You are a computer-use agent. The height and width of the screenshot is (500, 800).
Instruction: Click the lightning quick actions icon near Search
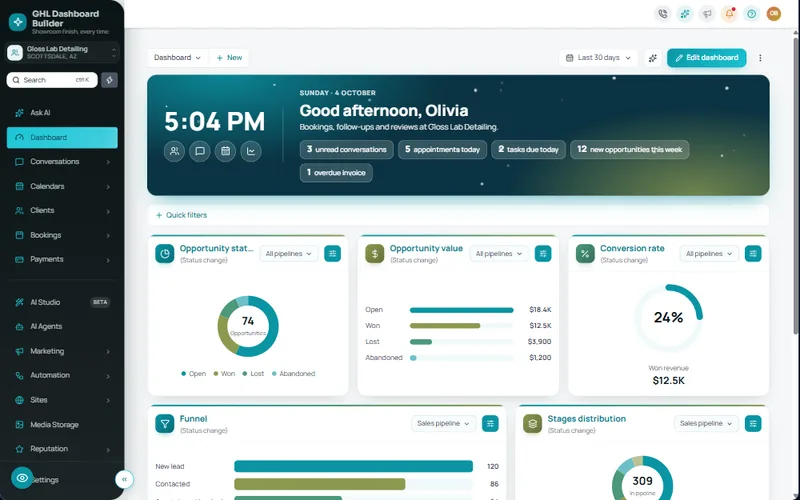[x=109, y=80]
